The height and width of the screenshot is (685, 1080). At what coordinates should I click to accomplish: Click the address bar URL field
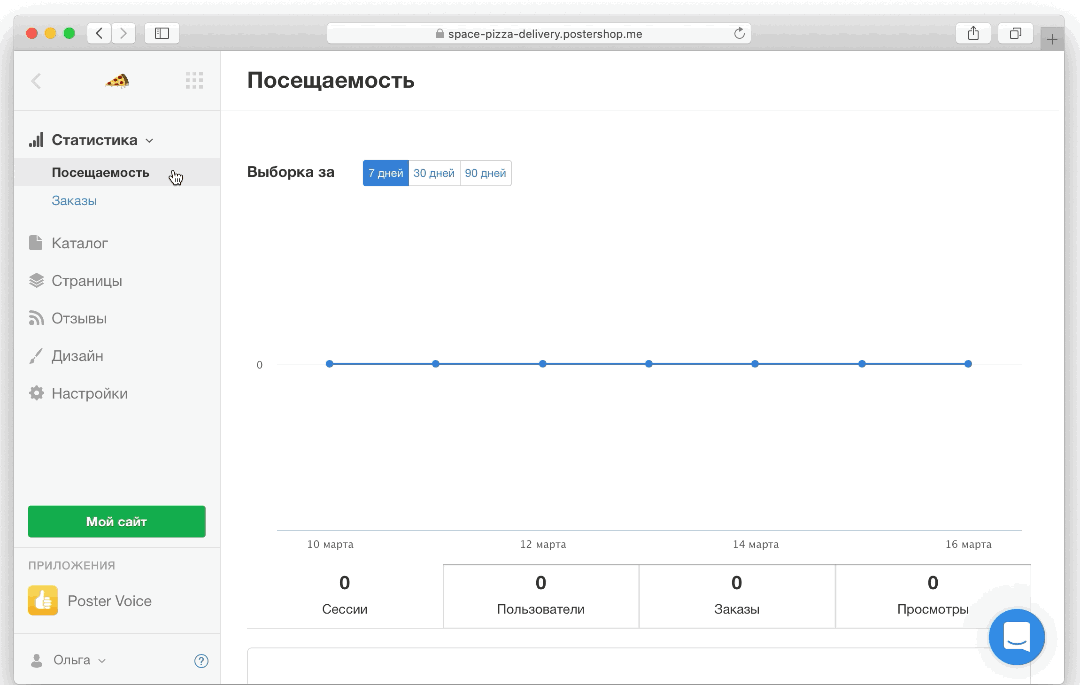click(540, 33)
